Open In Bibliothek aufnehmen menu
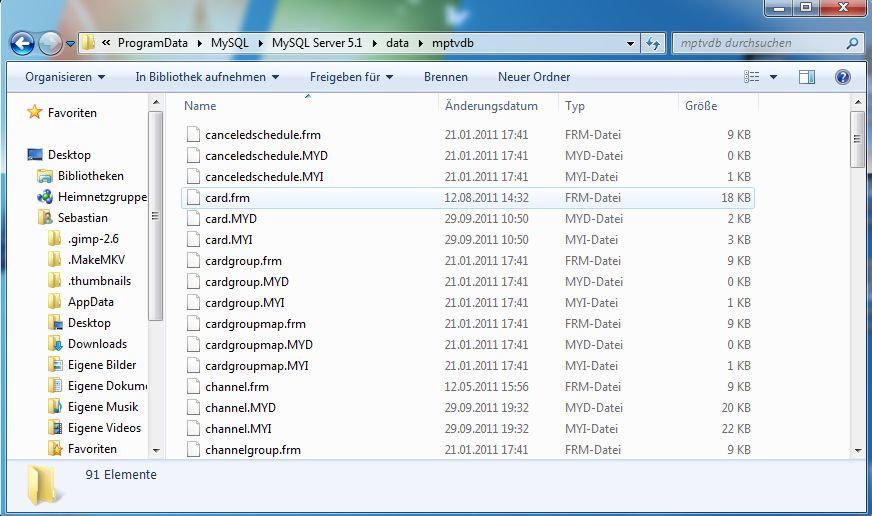The height and width of the screenshot is (516, 872). tap(207, 77)
